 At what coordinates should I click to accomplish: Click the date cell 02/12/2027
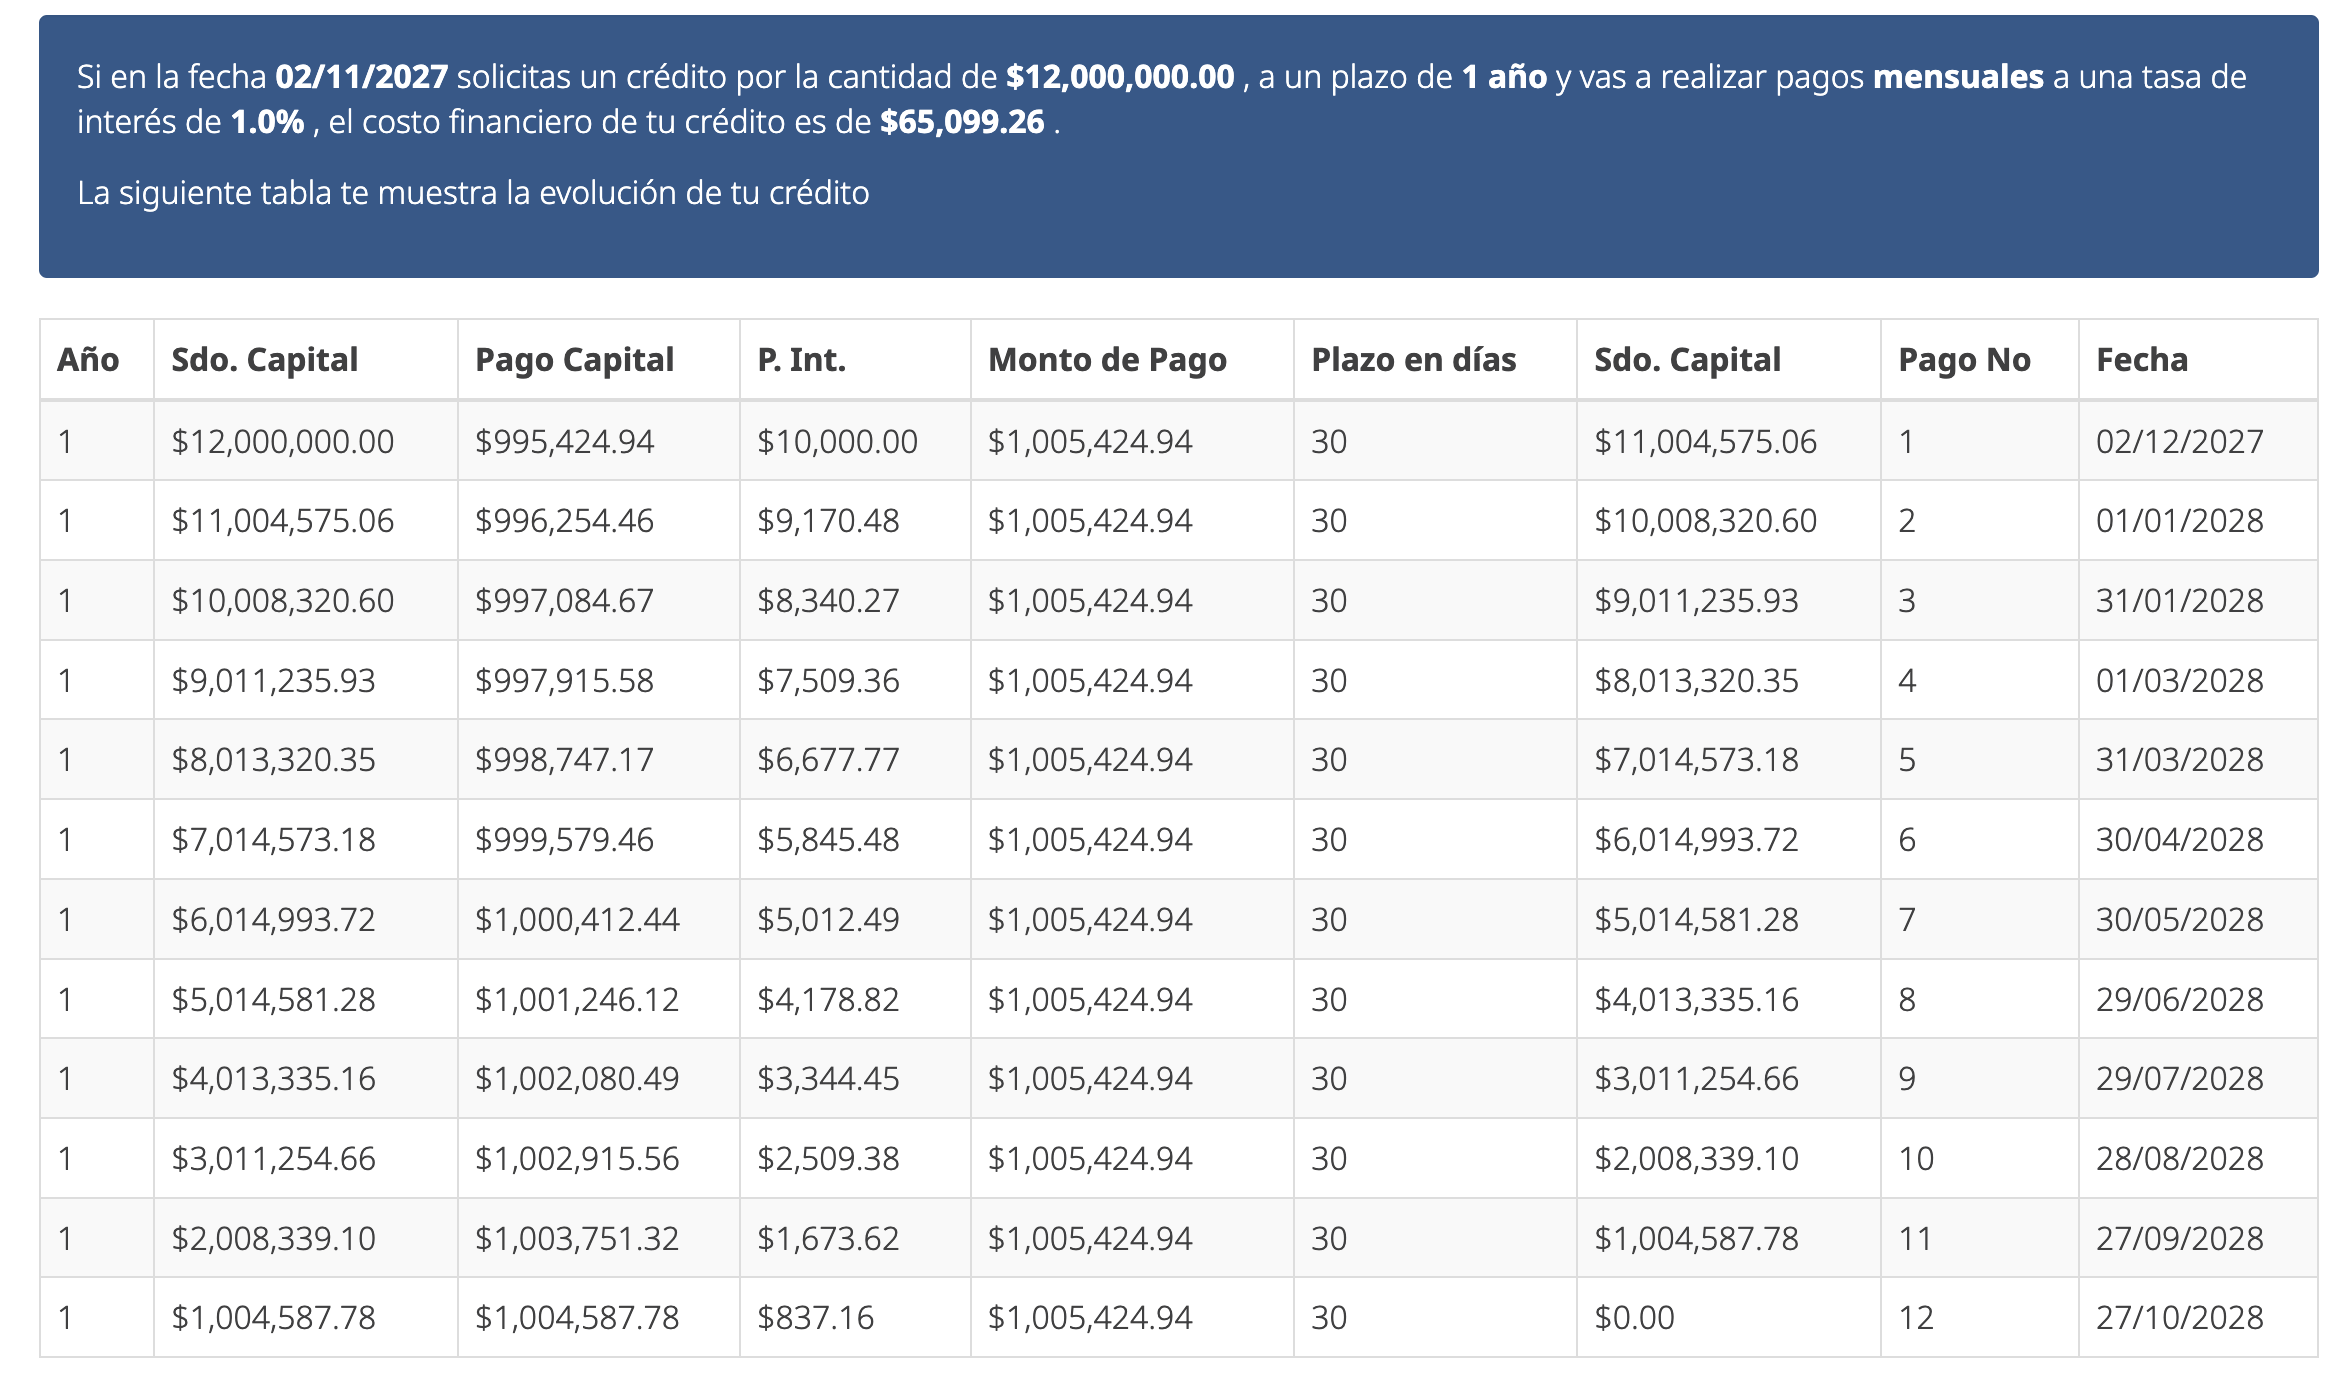point(2198,441)
